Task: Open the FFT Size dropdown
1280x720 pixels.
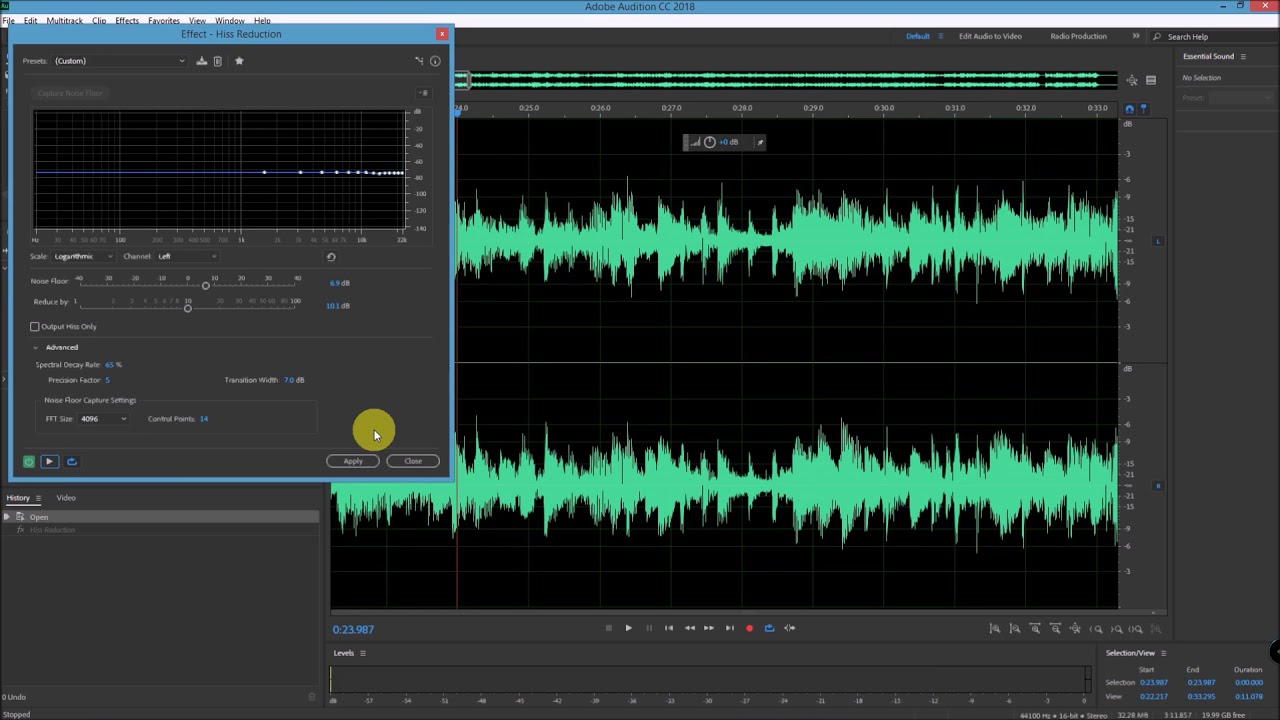Action: (103, 419)
